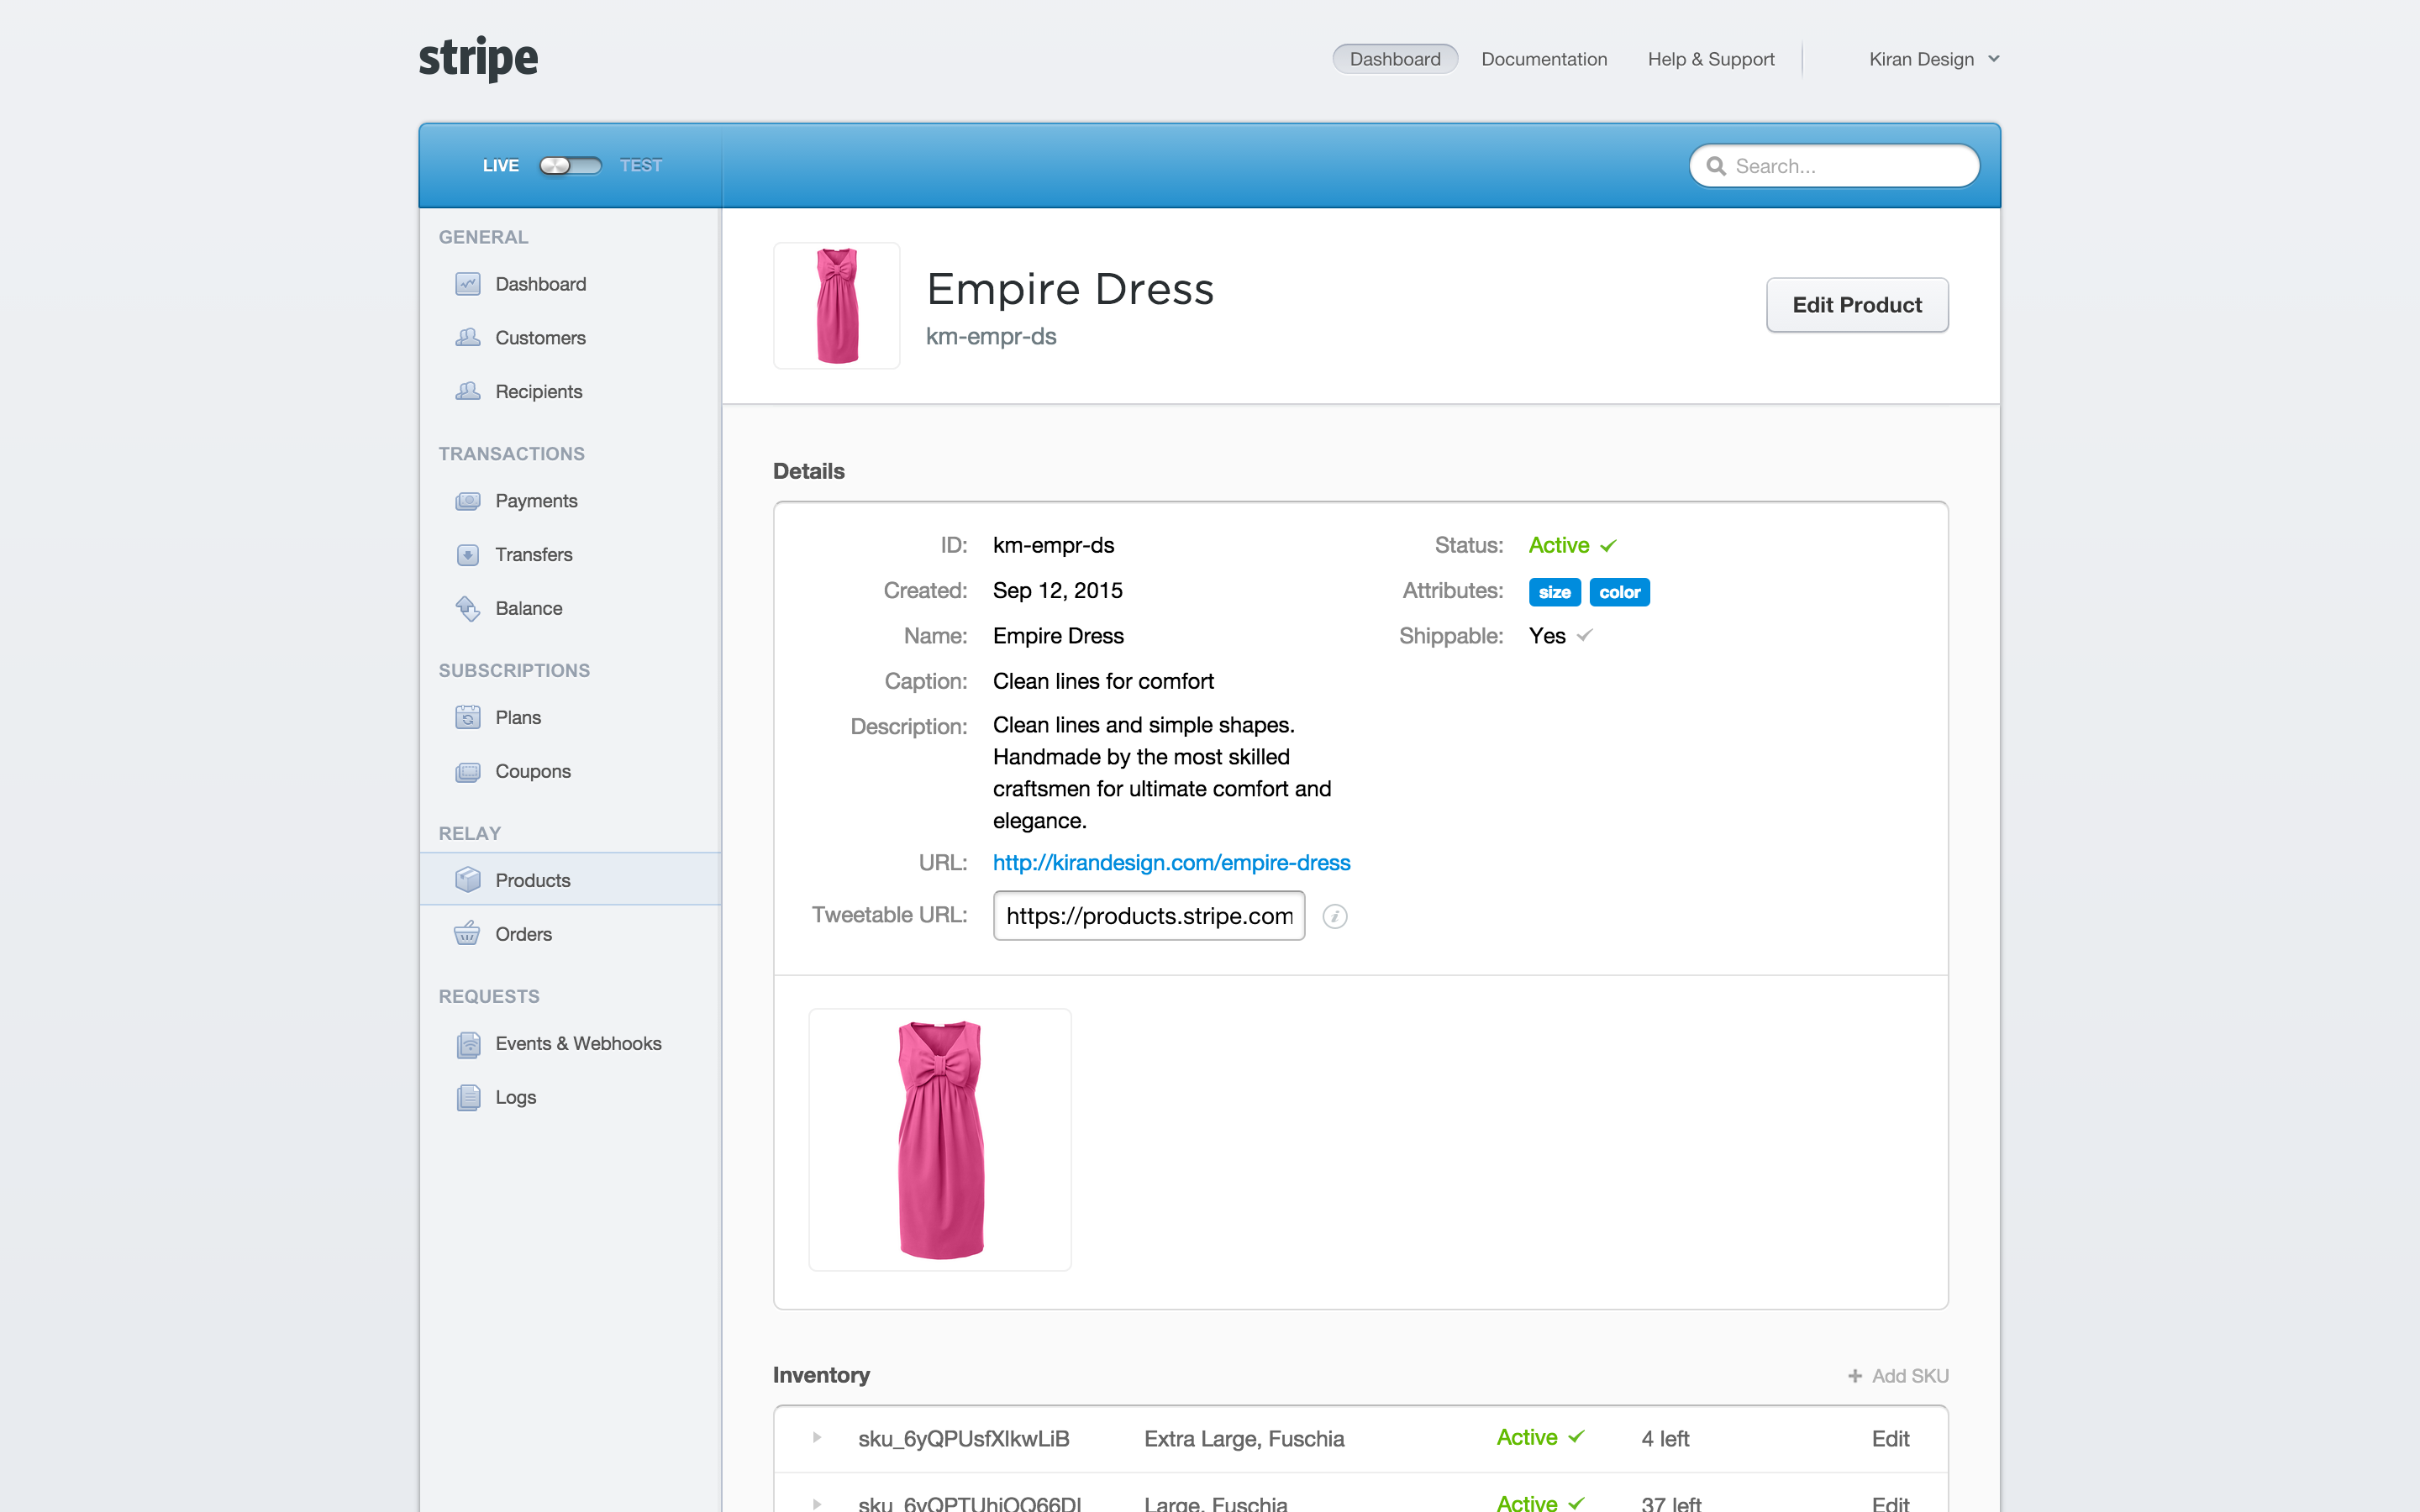Click the info icon beside Tweetable URL

click(1335, 916)
